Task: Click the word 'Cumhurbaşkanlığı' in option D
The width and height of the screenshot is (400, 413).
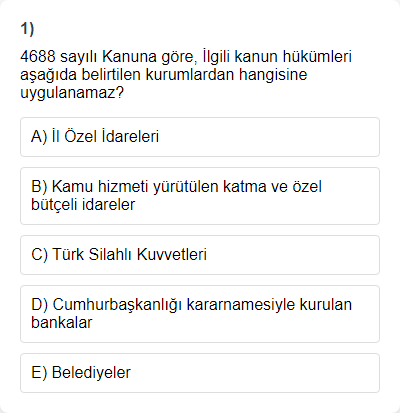Action: point(117,305)
